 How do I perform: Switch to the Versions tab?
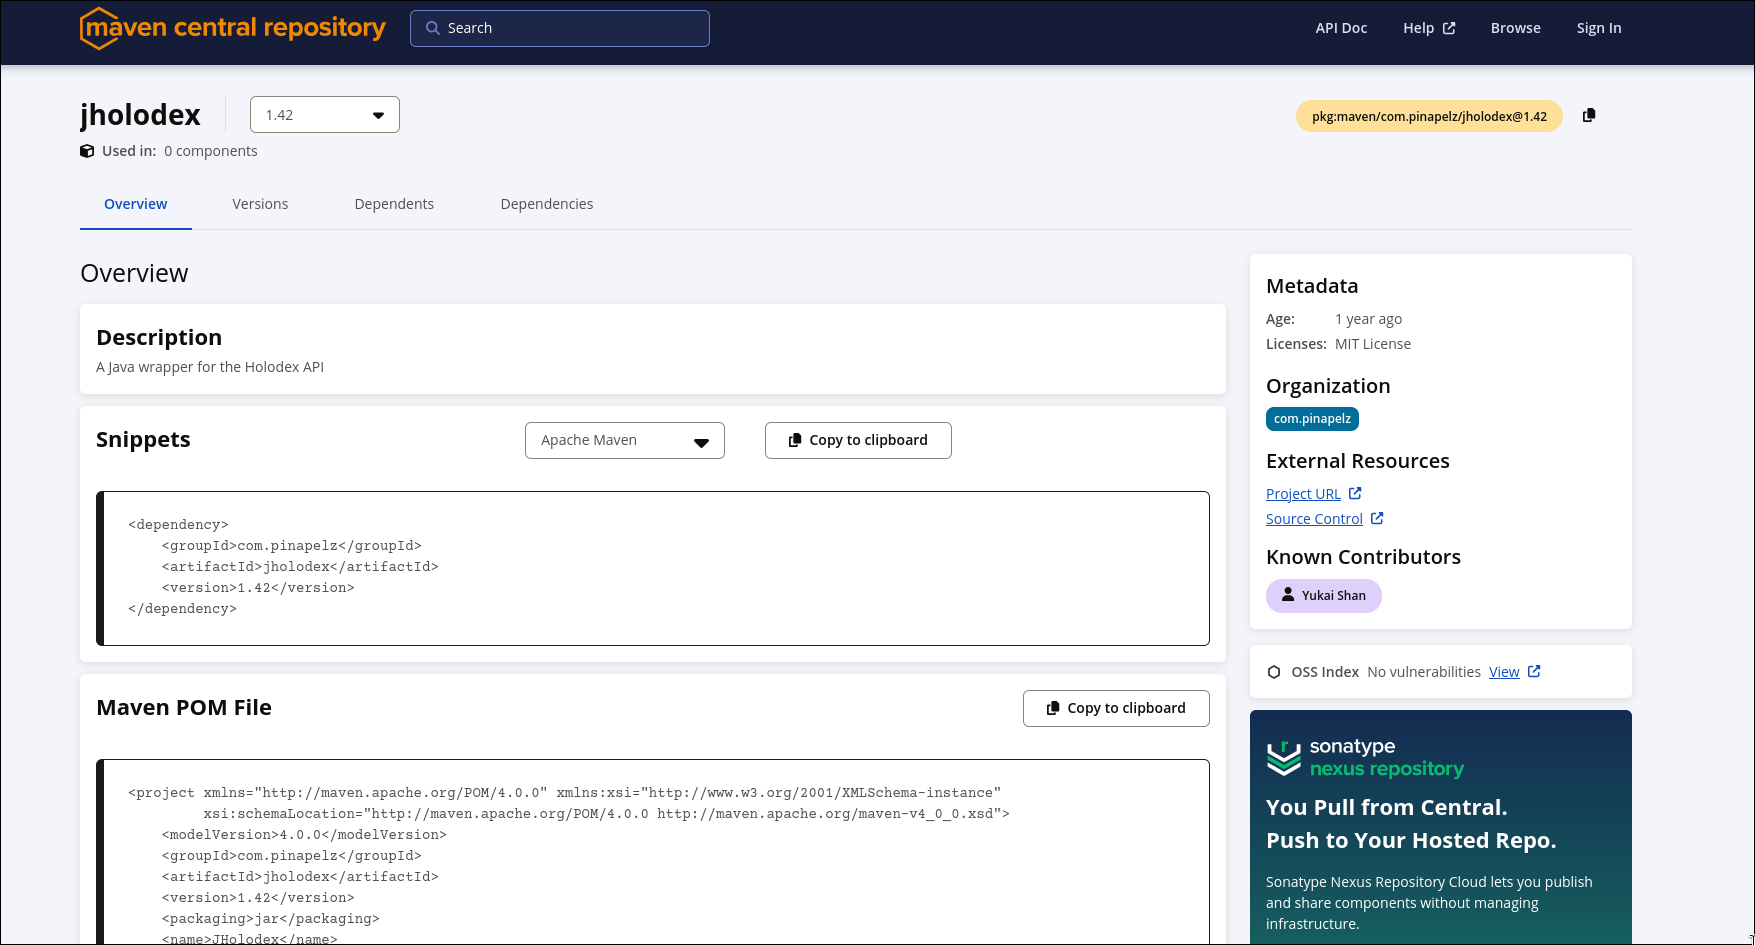point(260,203)
